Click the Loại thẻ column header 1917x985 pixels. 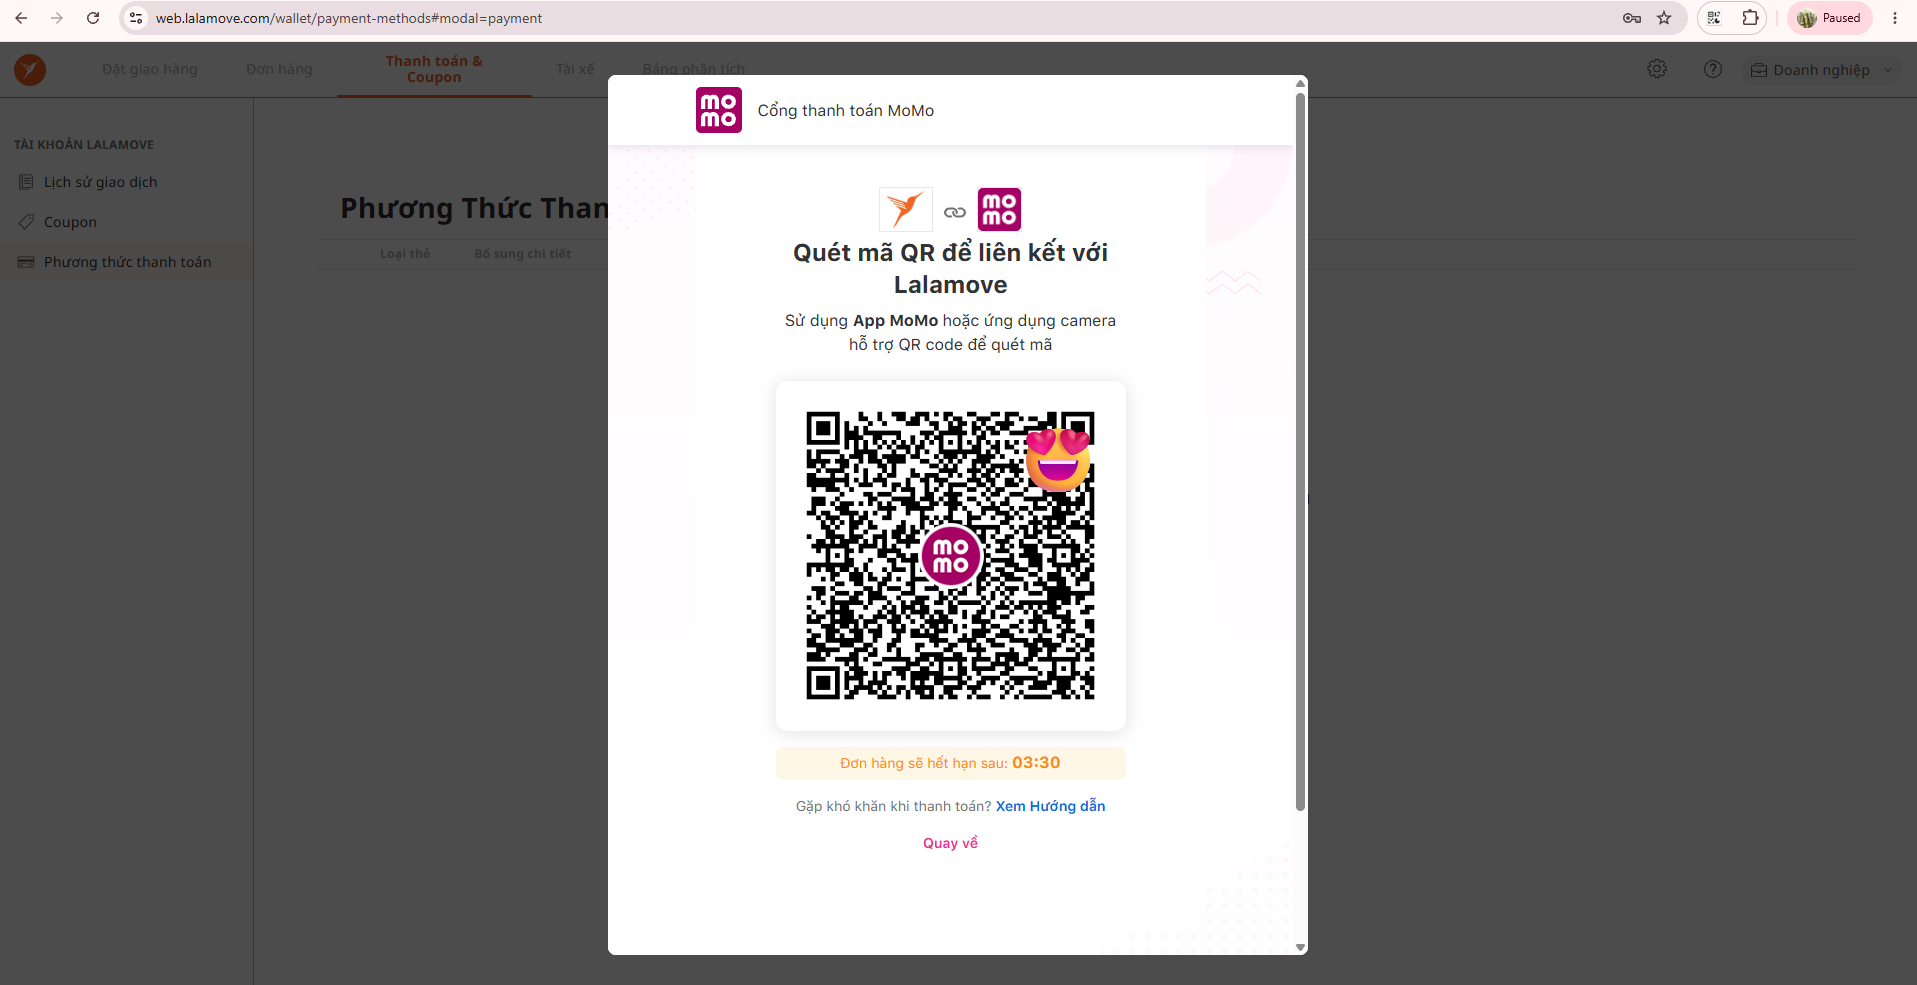click(405, 254)
